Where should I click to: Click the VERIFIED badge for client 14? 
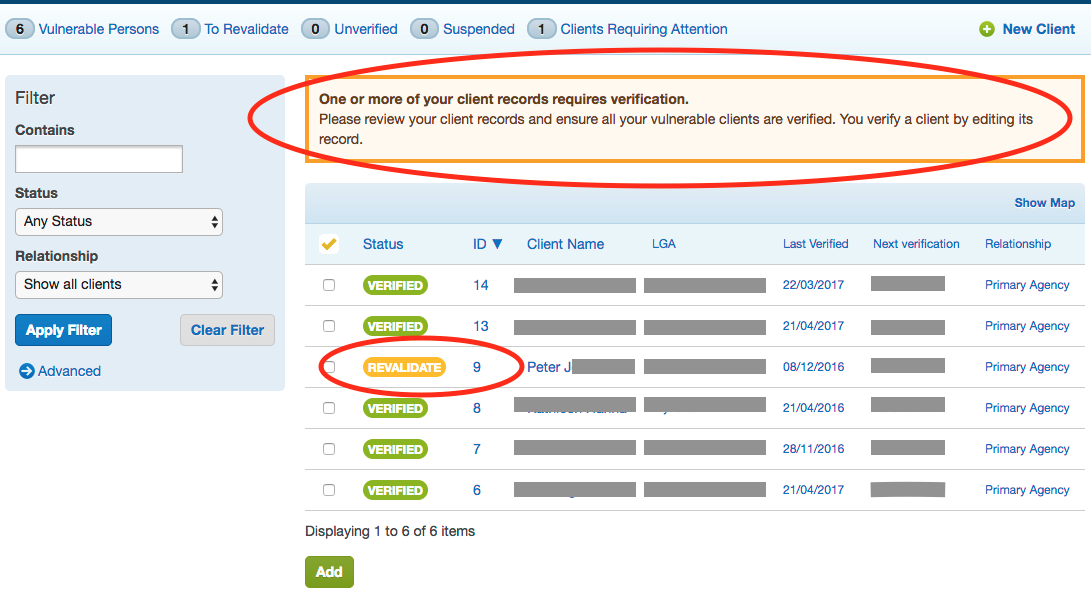click(x=395, y=285)
